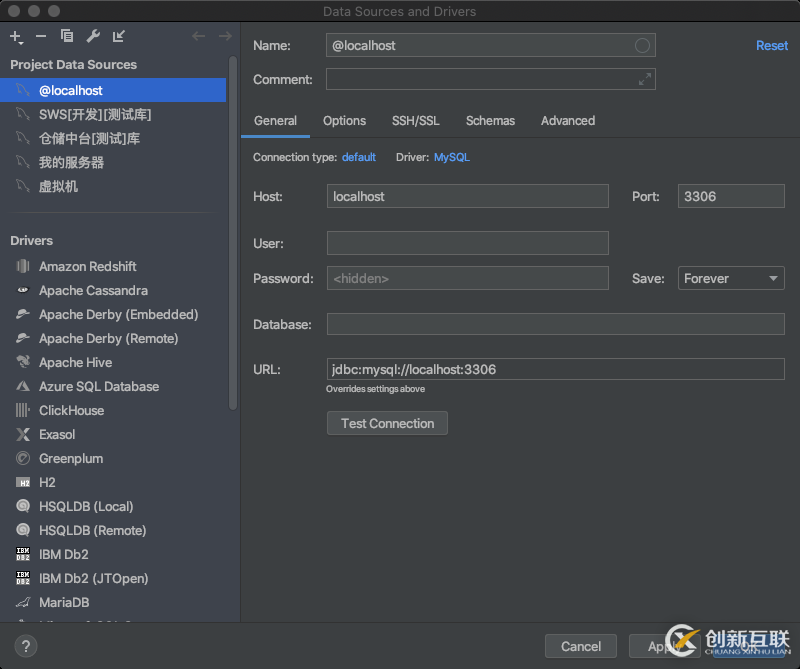This screenshot has height=669, width=800.
Task: Click the color circle in Name field
Action: [x=642, y=45]
